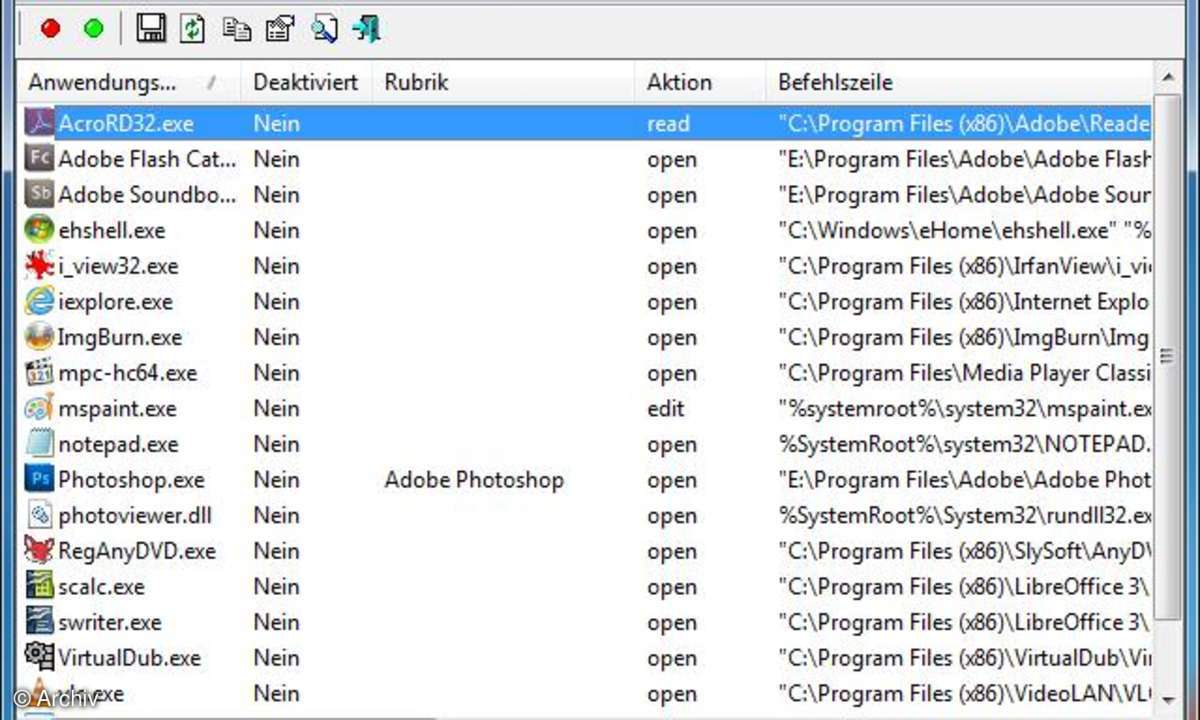Click the mspaint.exe palette icon
Screen dimensions: 1200x720
(39, 408)
